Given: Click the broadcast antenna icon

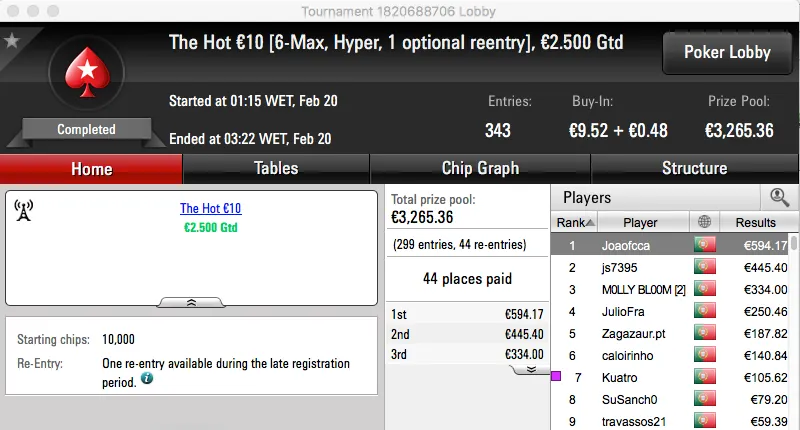Looking at the screenshot, I should click(x=25, y=210).
